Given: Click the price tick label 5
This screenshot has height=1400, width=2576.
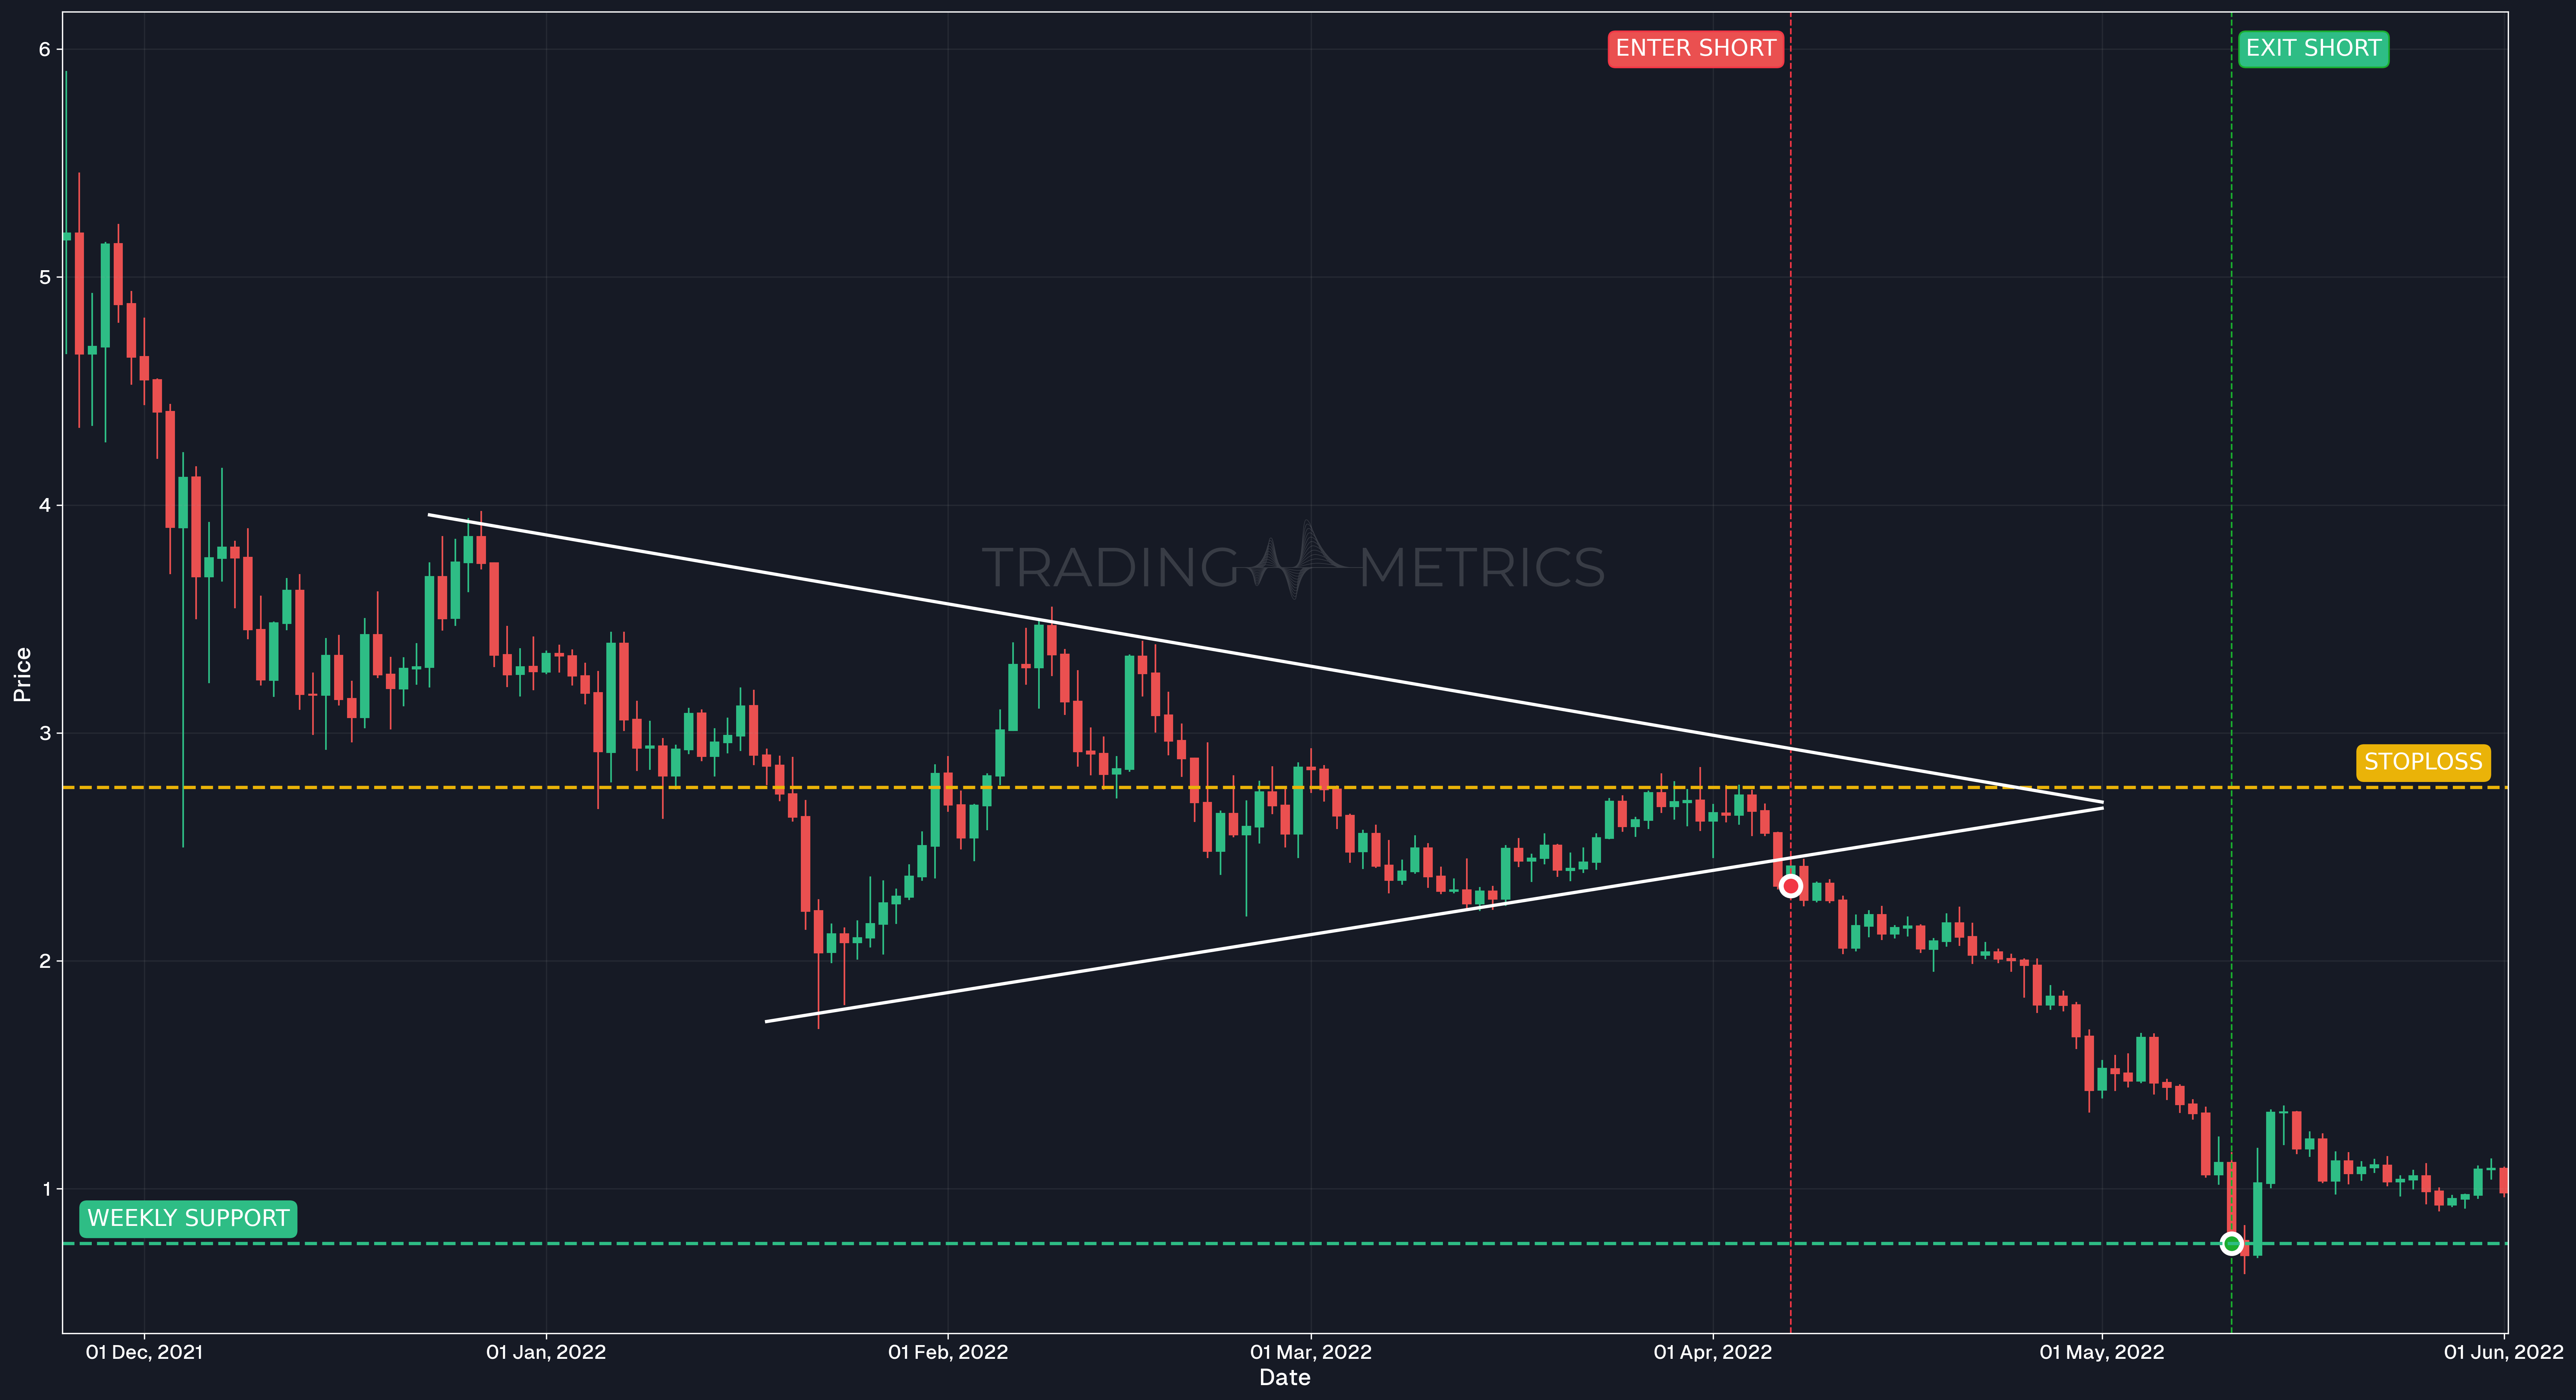Looking at the screenshot, I should (45, 277).
